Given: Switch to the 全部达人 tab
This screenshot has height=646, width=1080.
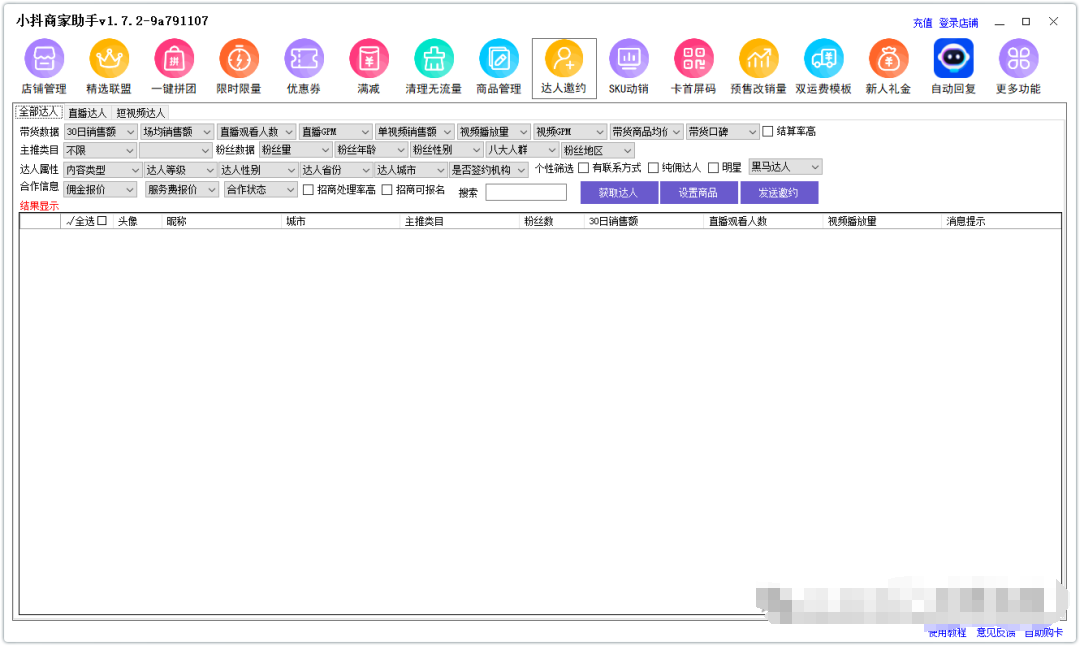Looking at the screenshot, I should tap(39, 112).
